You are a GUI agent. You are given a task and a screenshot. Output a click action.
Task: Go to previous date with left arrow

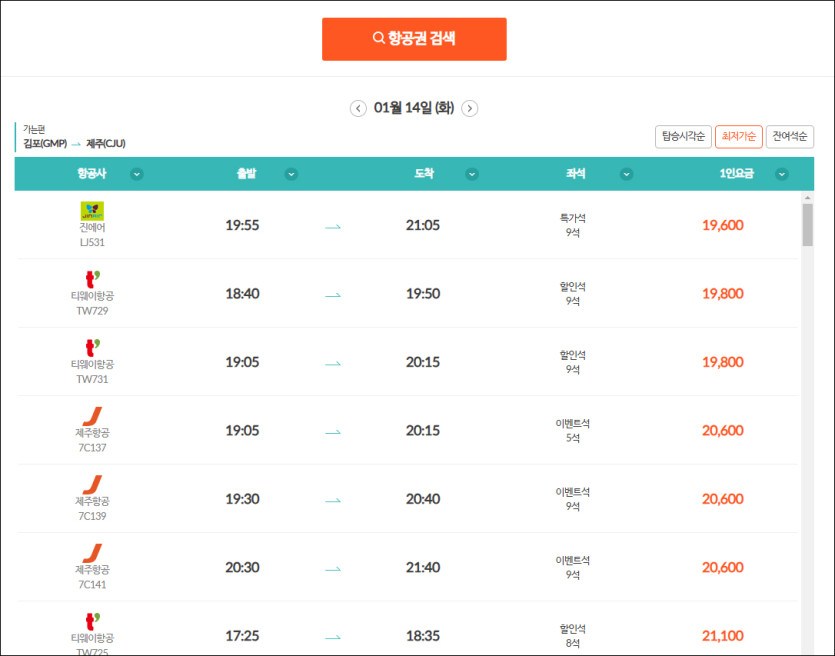358,109
